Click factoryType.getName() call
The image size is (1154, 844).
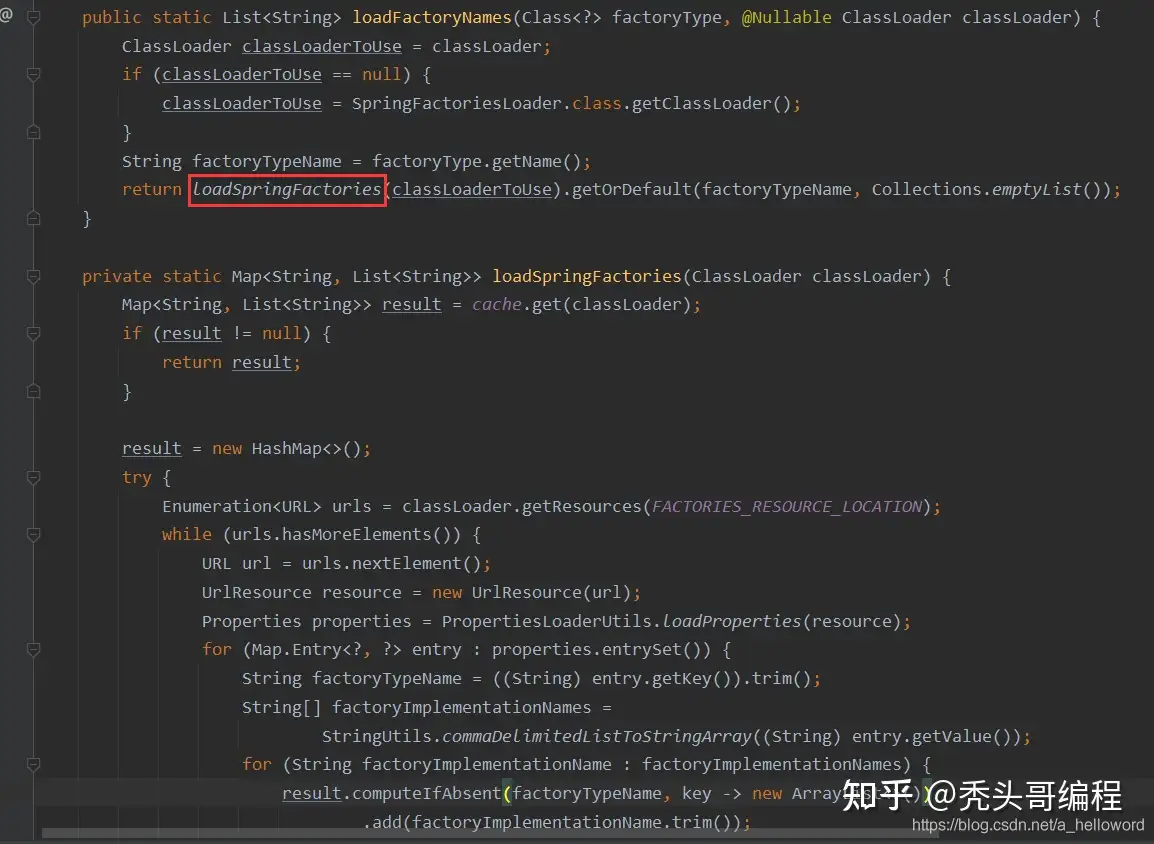(476, 161)
